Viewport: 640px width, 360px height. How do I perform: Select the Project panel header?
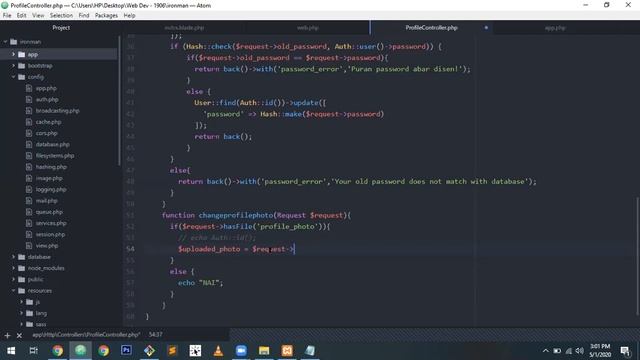61,28
